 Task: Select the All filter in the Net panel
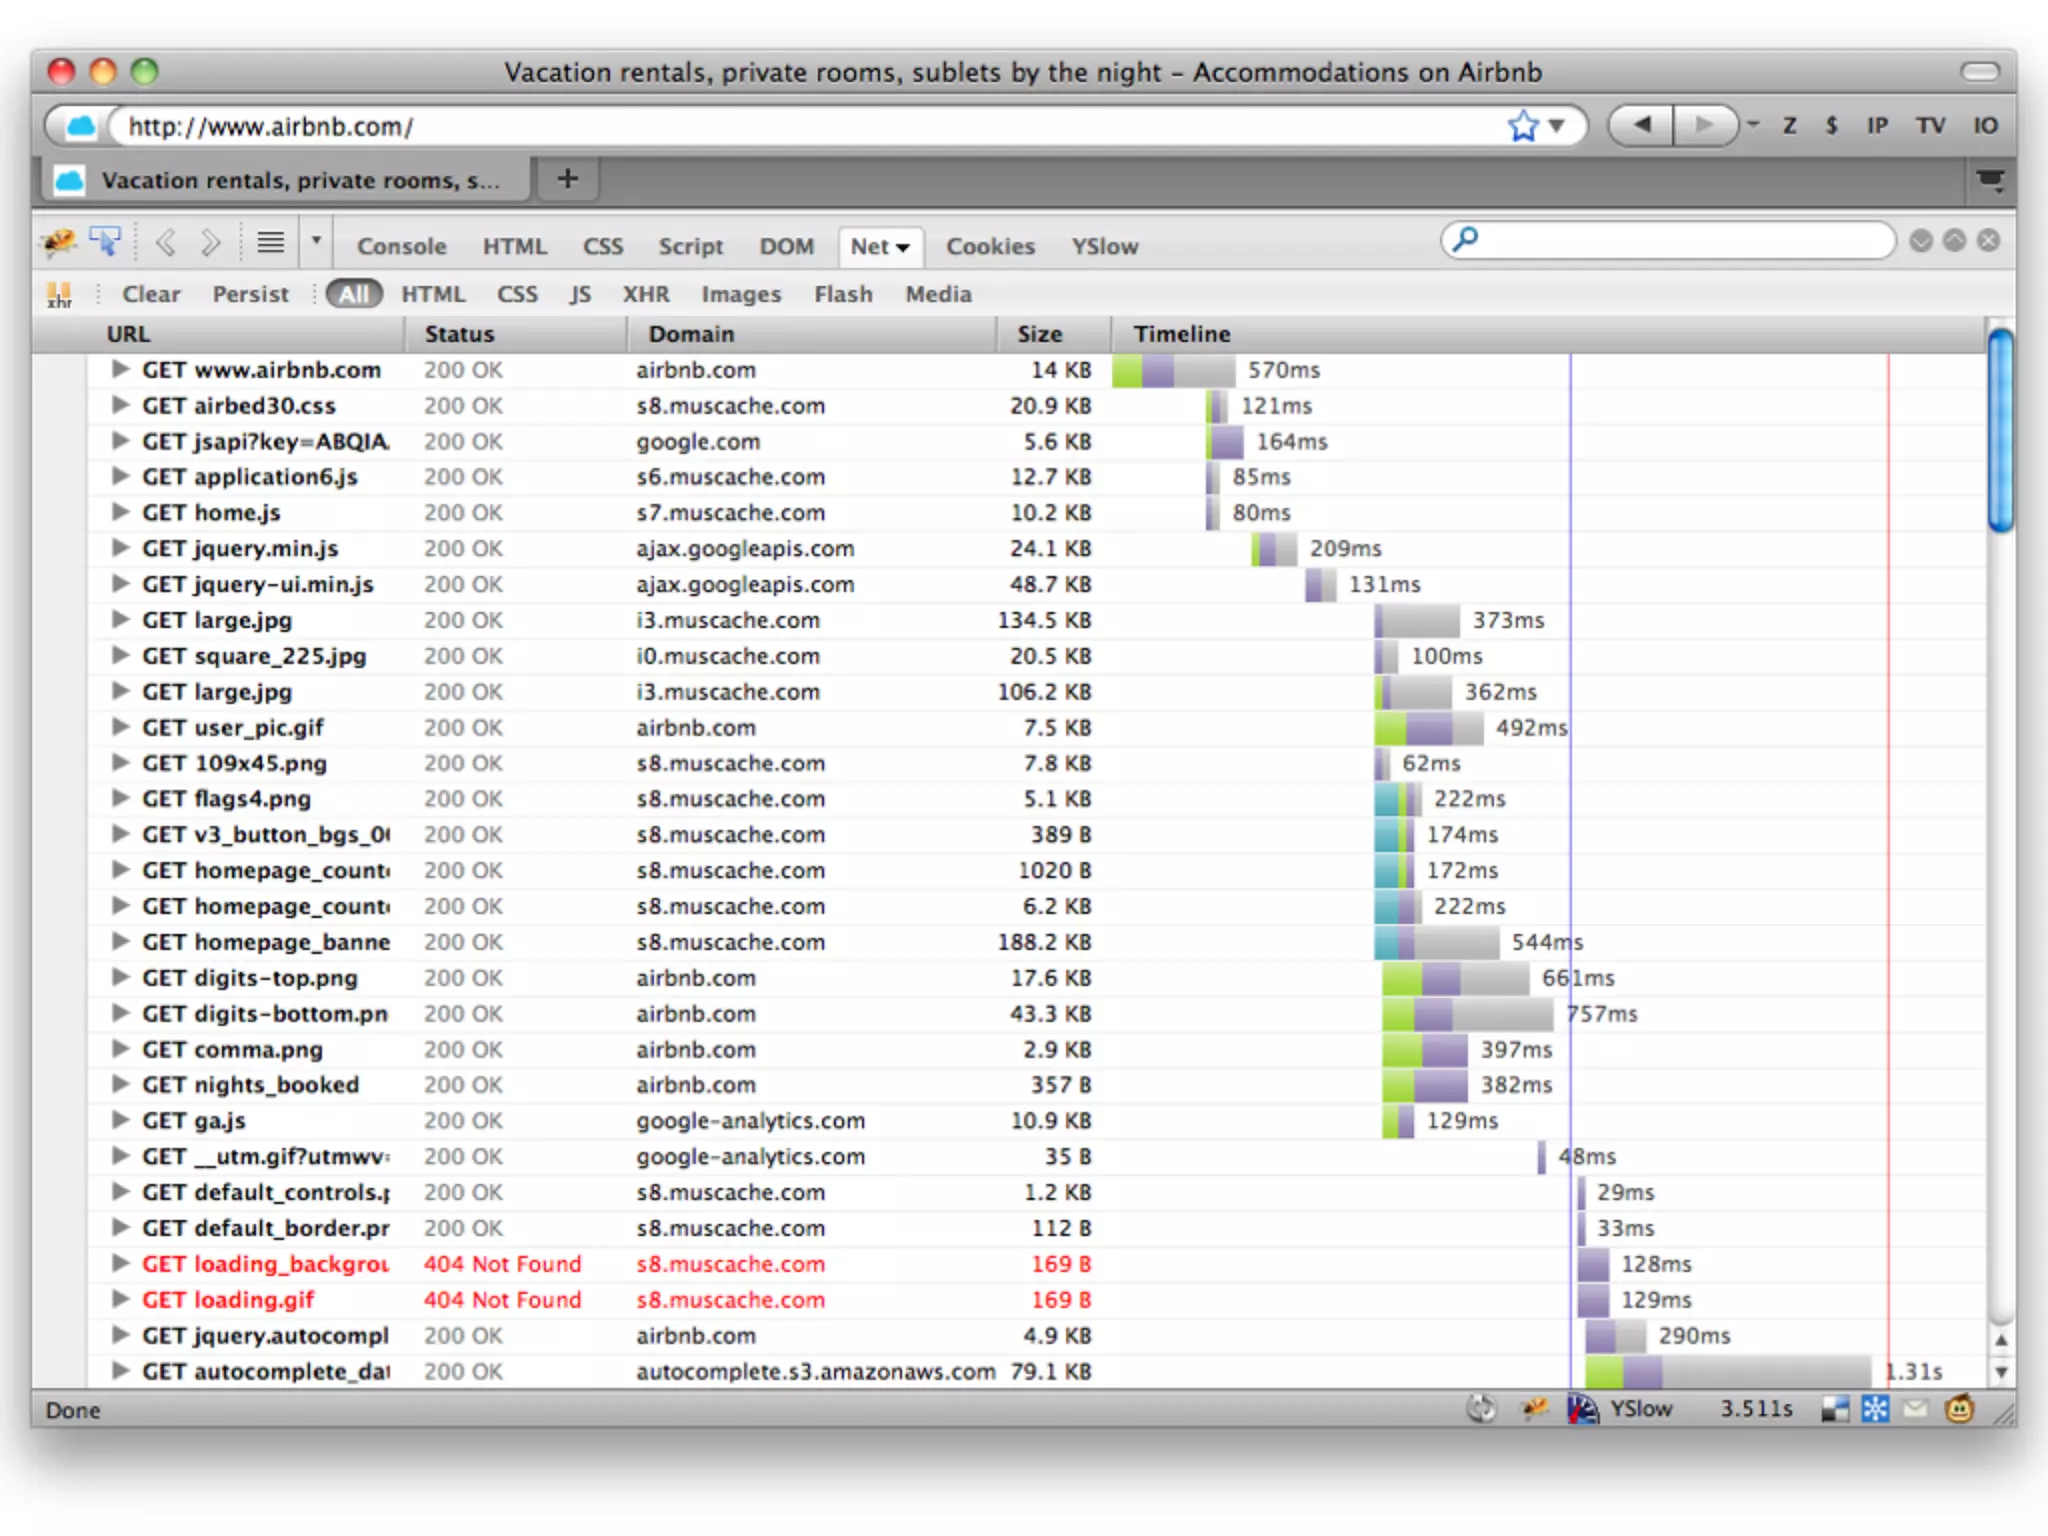point(353,294)
